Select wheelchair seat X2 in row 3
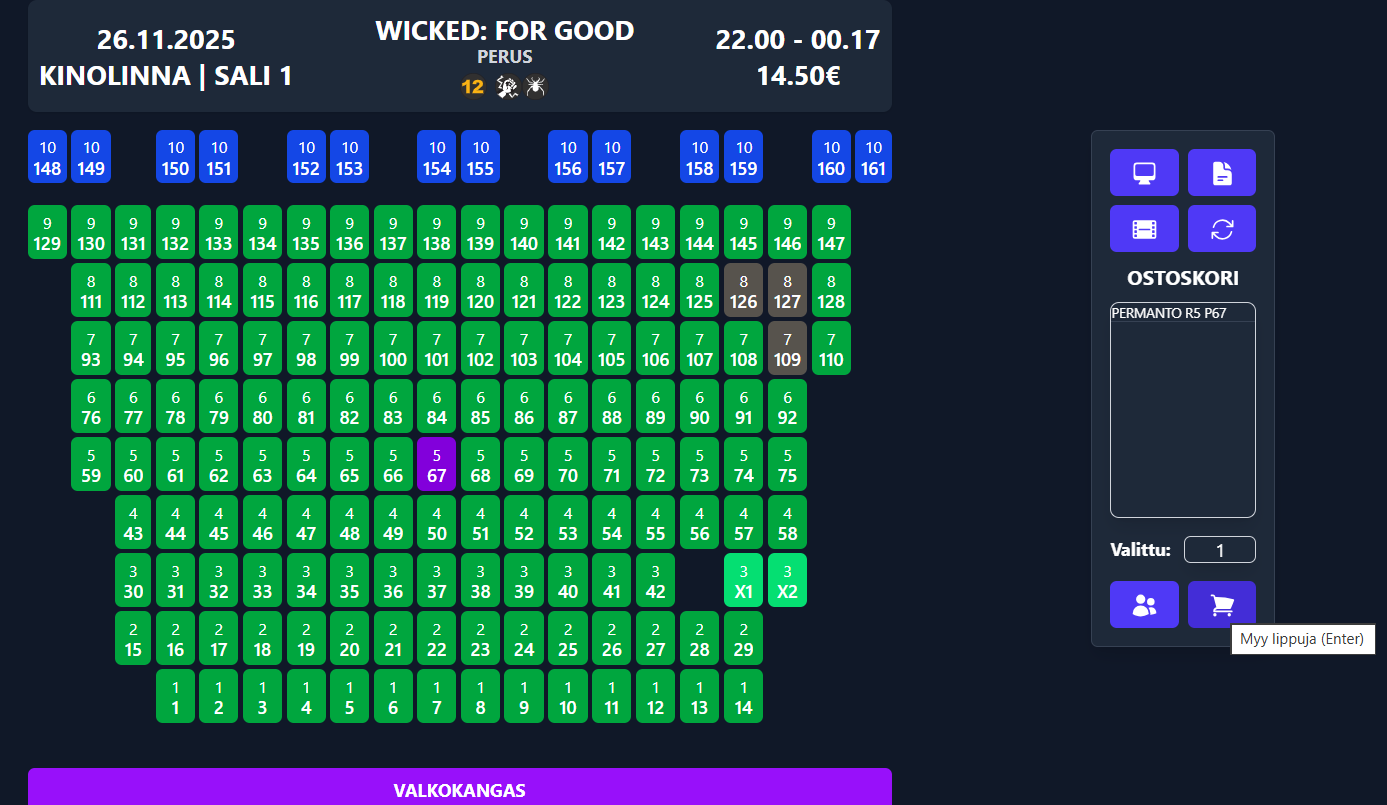 pos(787,580)
